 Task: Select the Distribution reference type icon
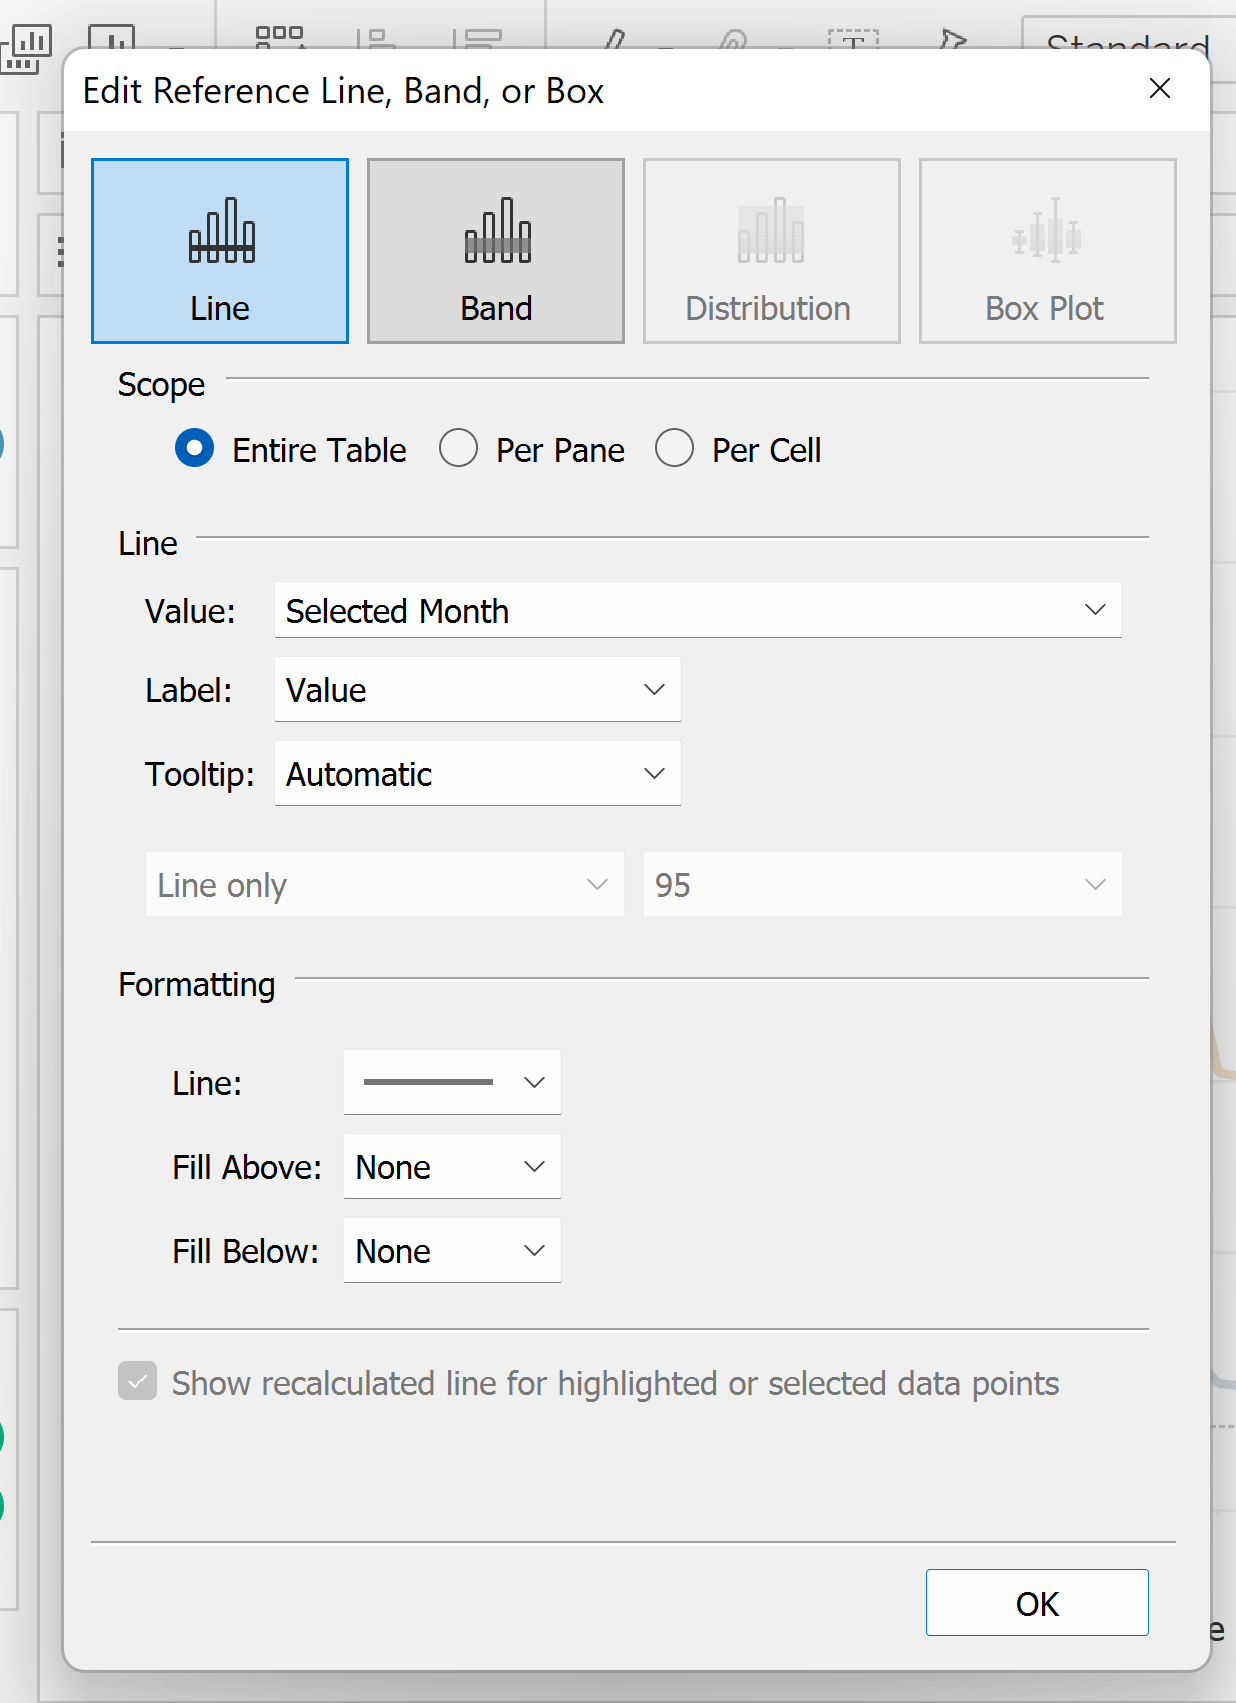(771, 251)
